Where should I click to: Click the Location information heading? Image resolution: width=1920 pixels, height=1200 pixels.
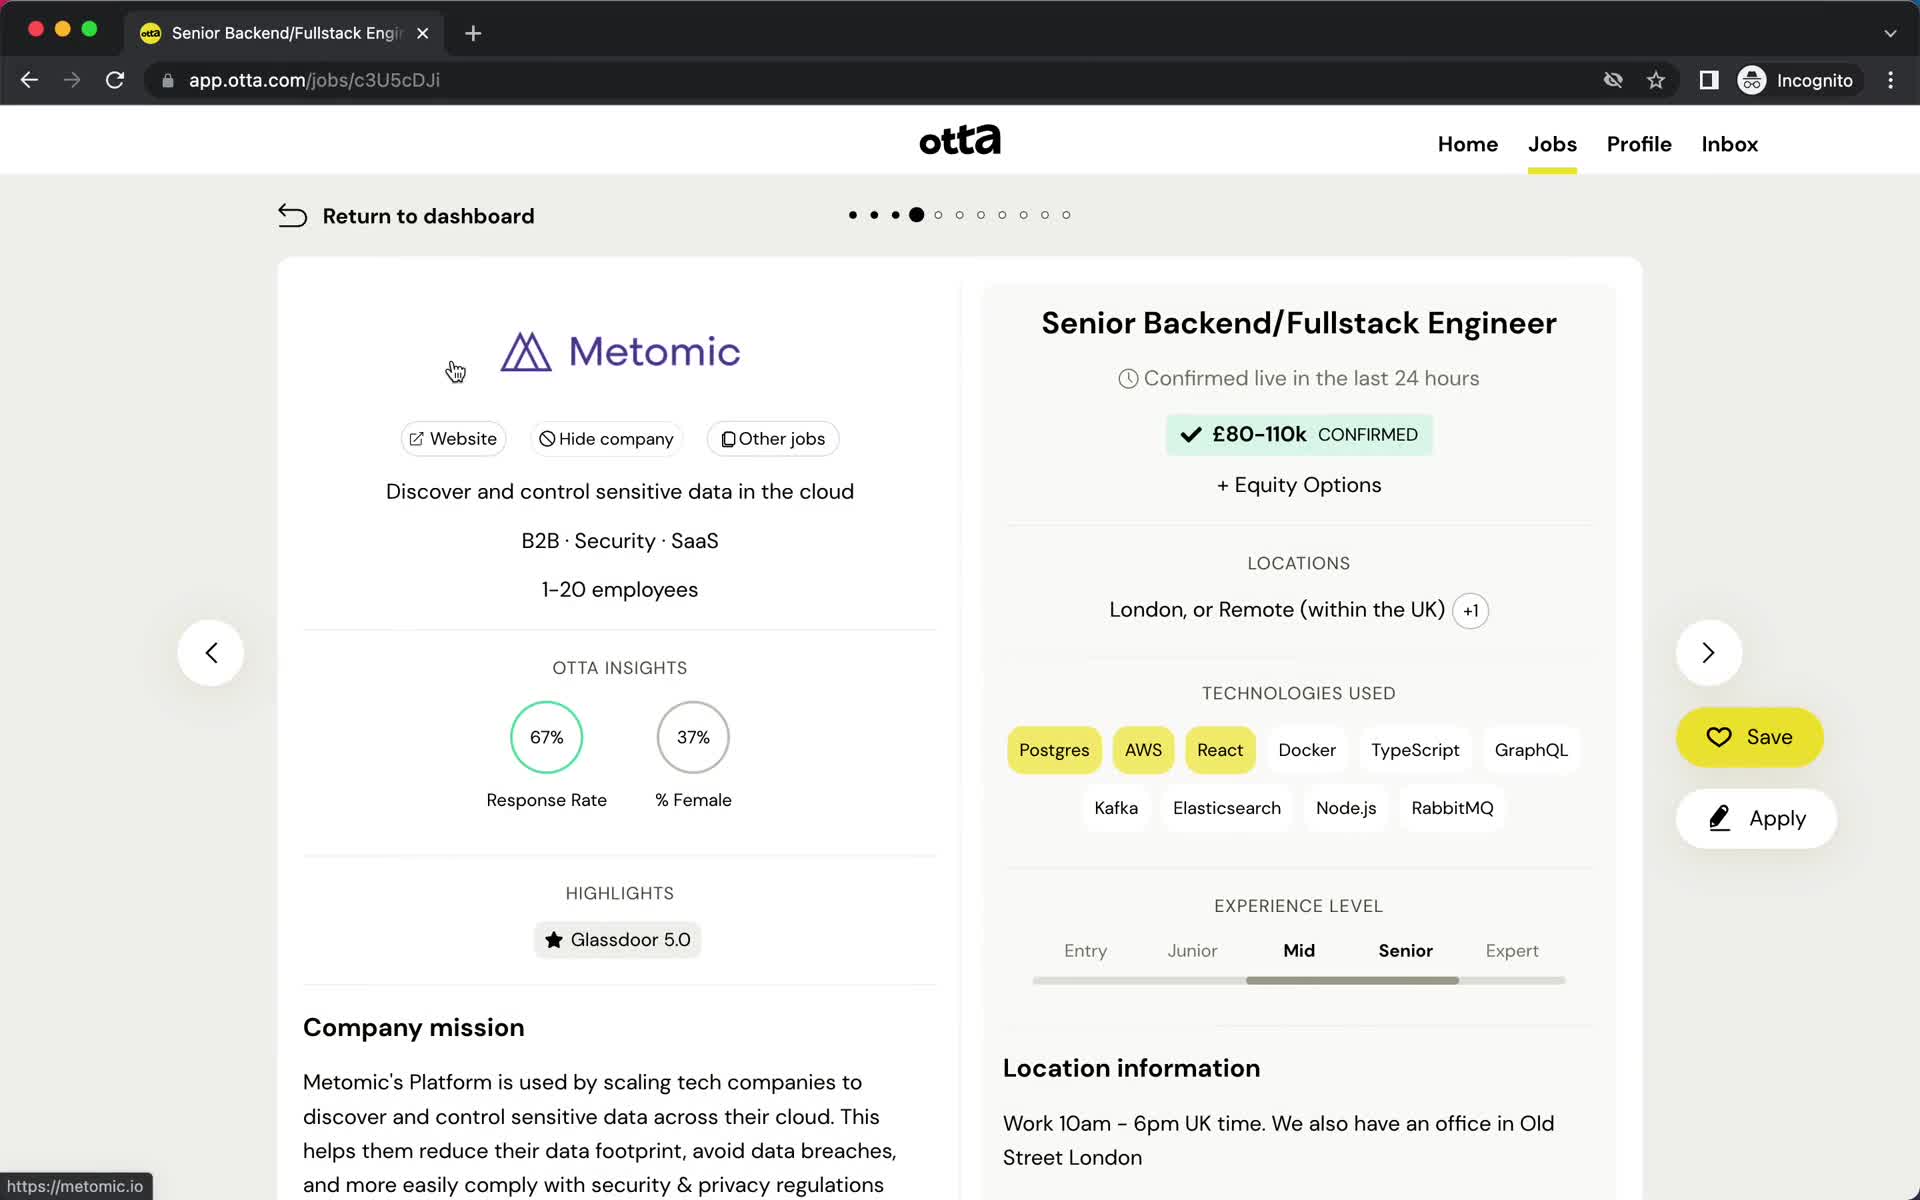tap(1131, 1069)
